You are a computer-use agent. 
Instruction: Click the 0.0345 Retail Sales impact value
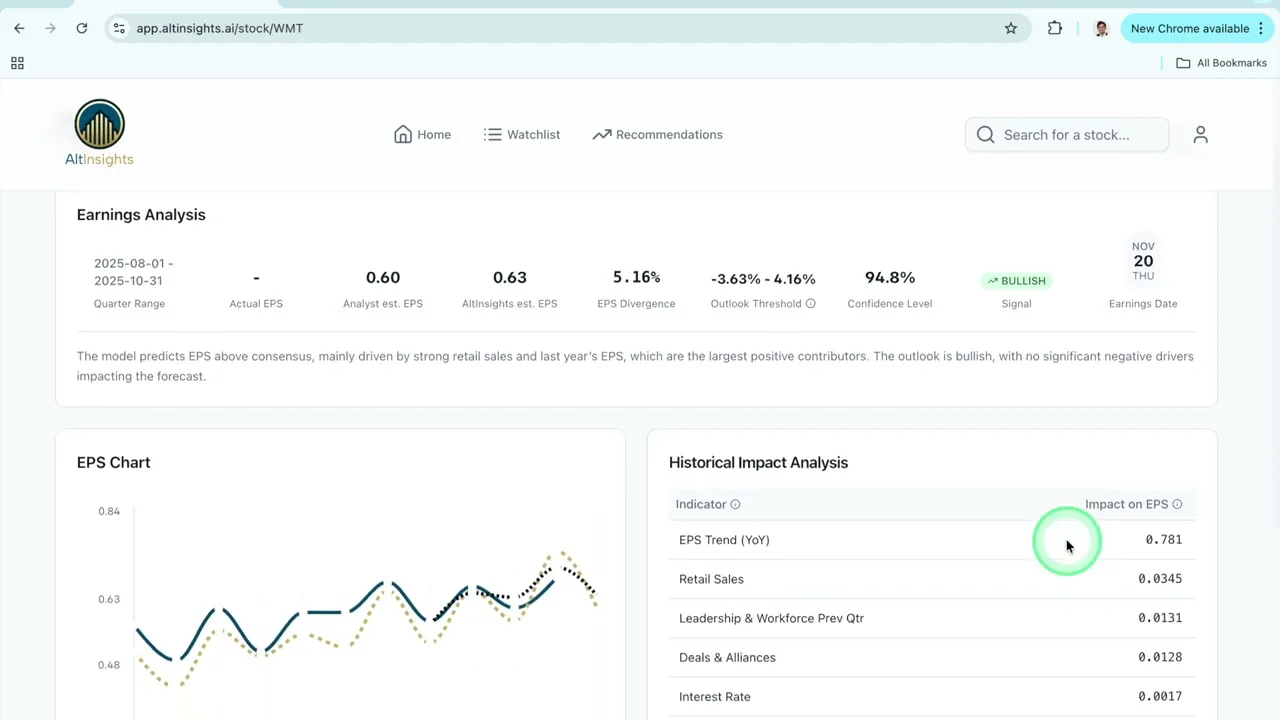pyautogui.click(x=1160, y=579)
